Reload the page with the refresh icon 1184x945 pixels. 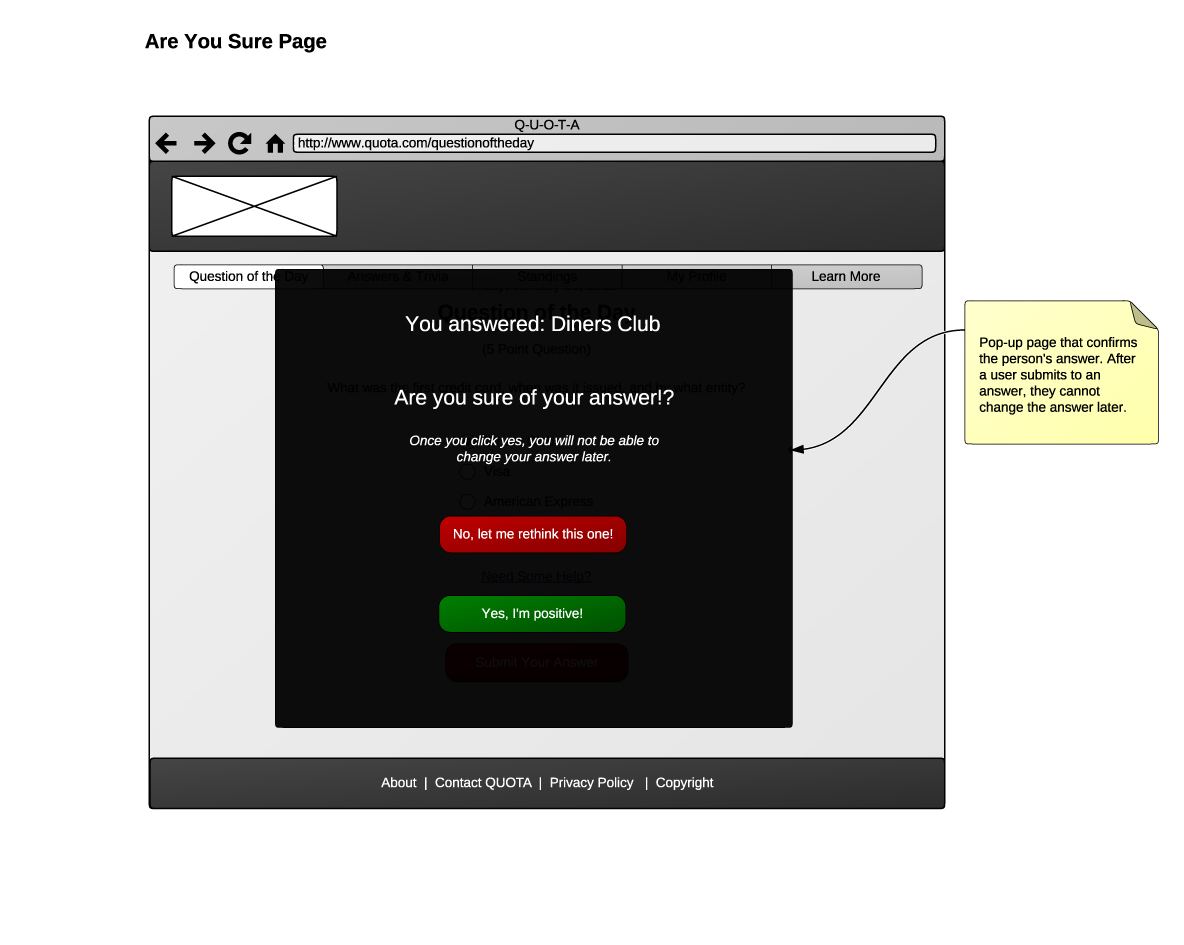[x=239, y=143]
